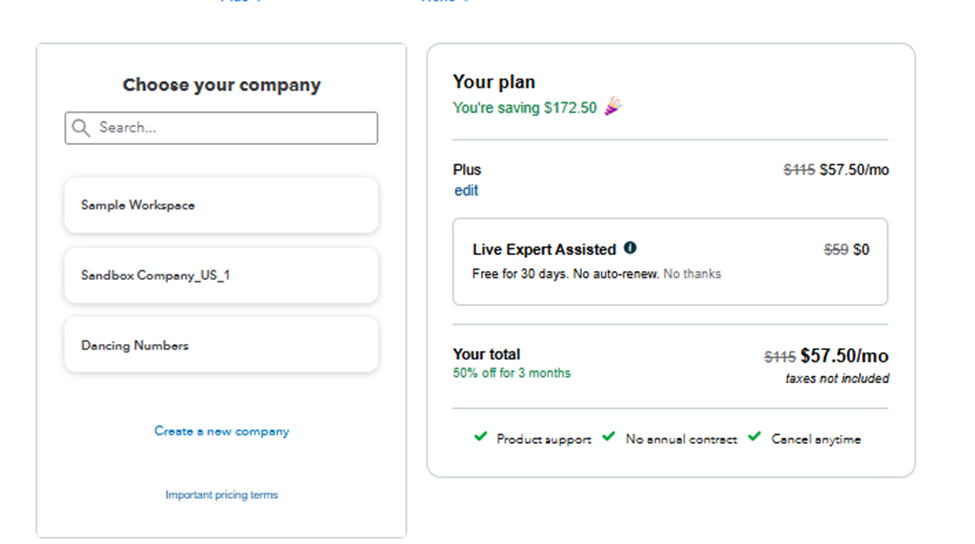The width and height of the screenshot is (975, 544).
Task: Click checkmark beside No annual contract
Action: click(x=608, y=437)
